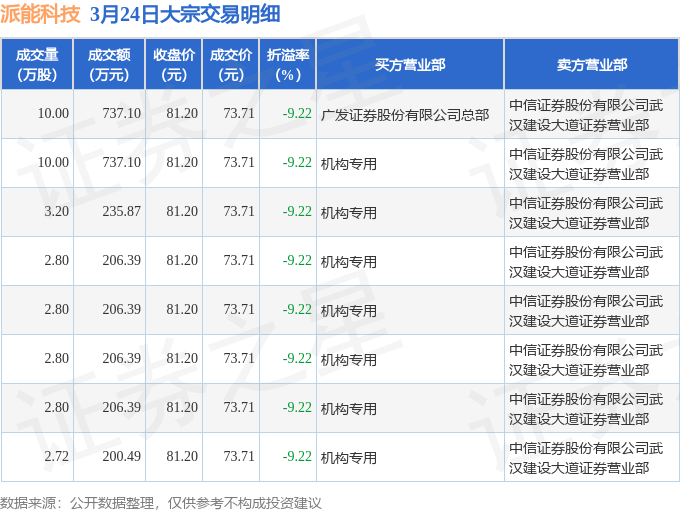The width and height of the screenshot is (680, 512).
Task: Select the 收盘价(元) column header
Action: 173,65
